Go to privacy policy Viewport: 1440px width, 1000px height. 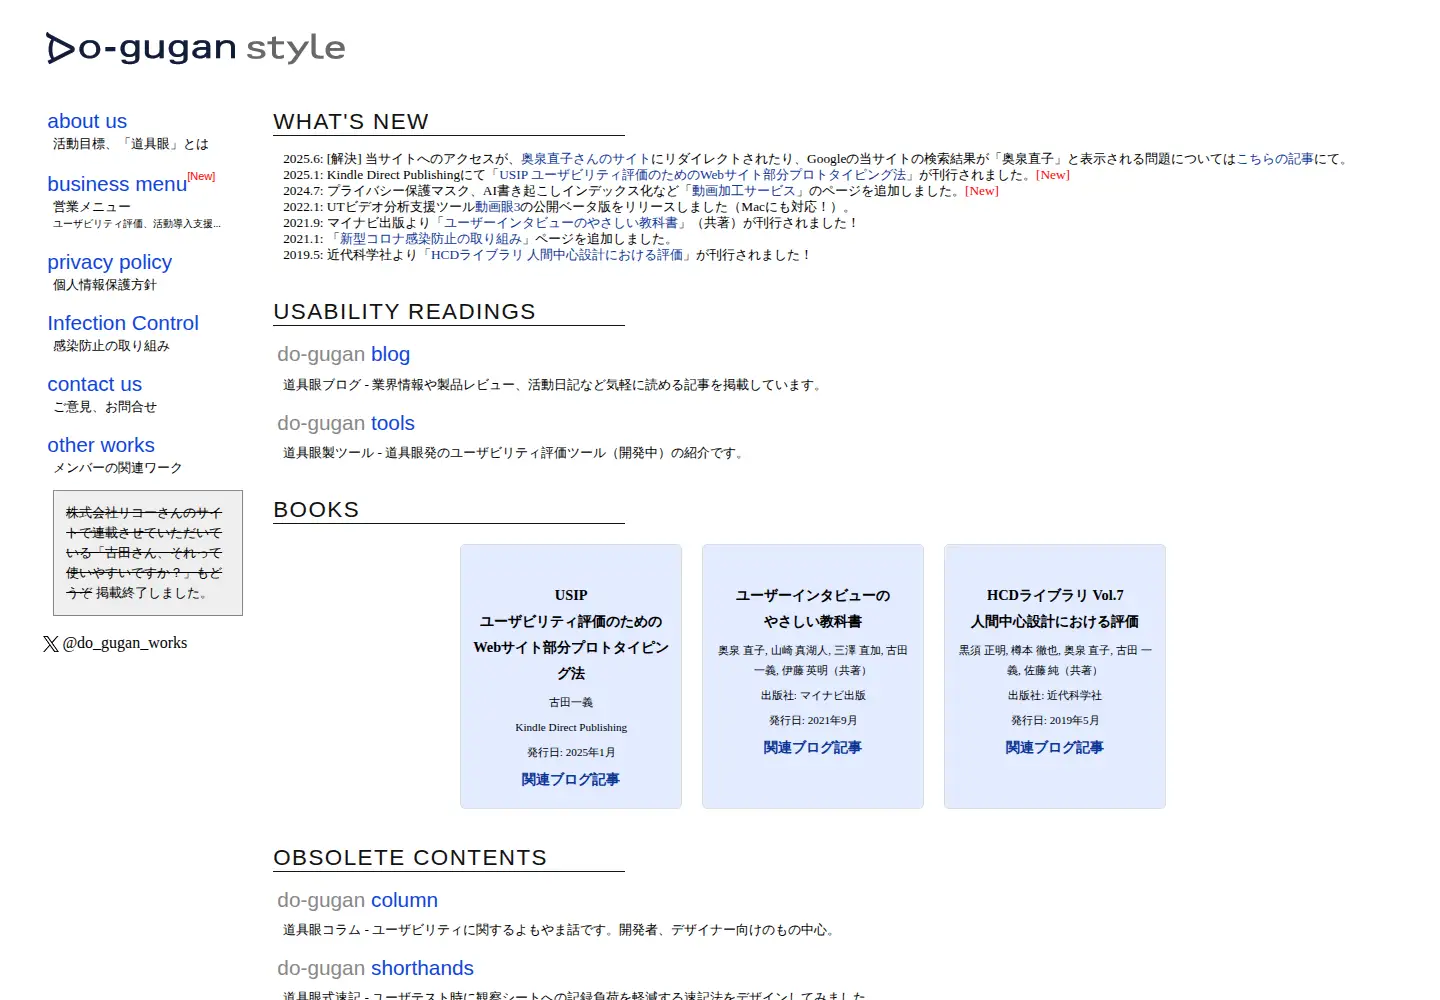click(x=109, y=262)
